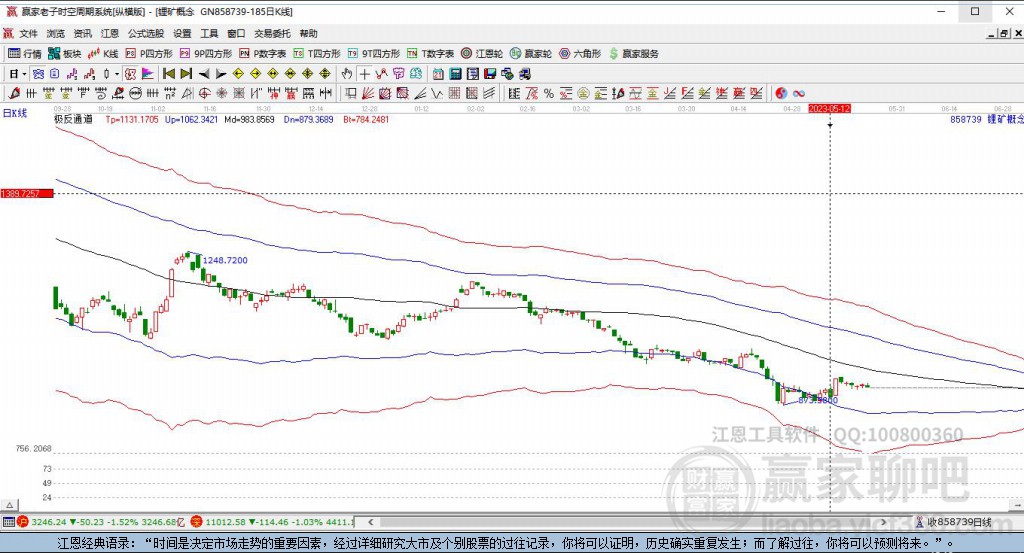
Task: Open the 行情 quotes view
Action: coord(25,54)
